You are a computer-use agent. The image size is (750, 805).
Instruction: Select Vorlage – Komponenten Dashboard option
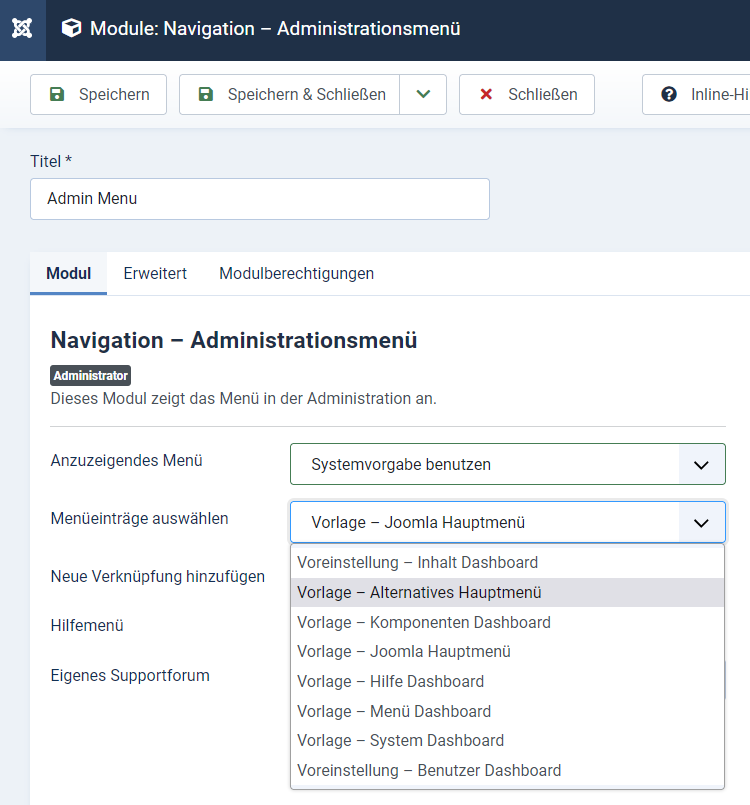[423, 623]
